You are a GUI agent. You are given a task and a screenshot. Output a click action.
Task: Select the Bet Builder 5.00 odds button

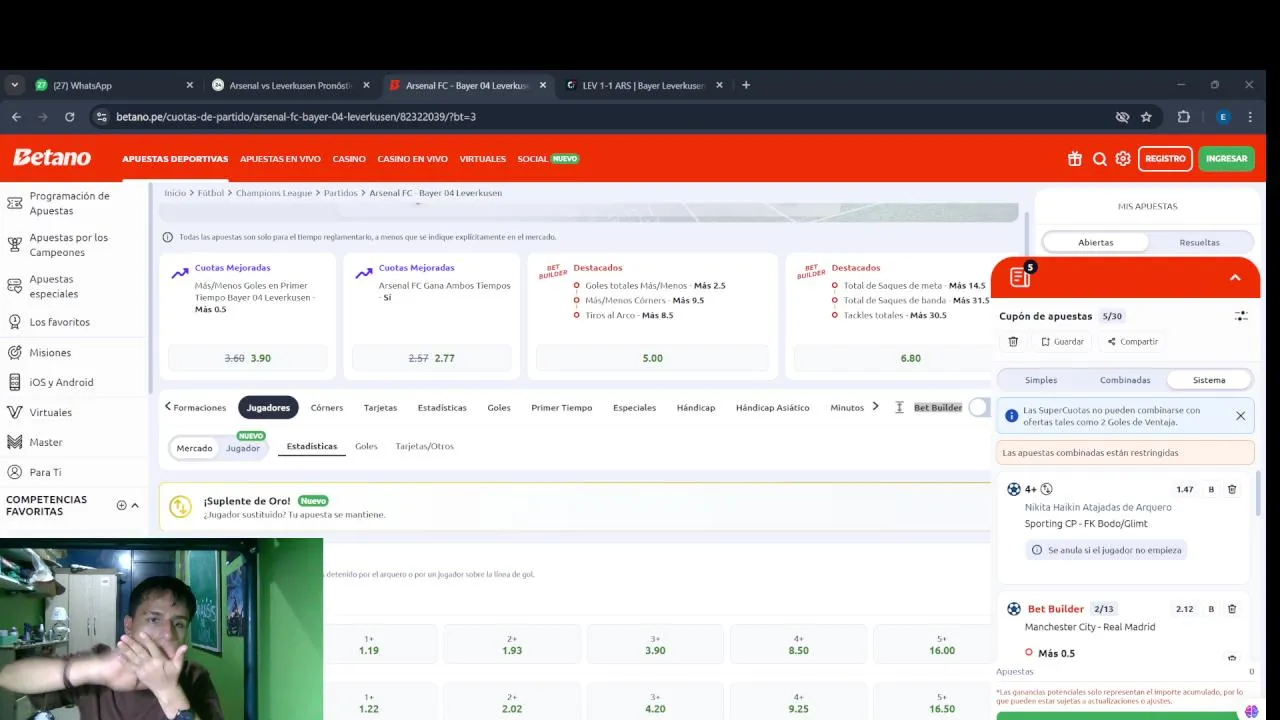tap(652, 358)
